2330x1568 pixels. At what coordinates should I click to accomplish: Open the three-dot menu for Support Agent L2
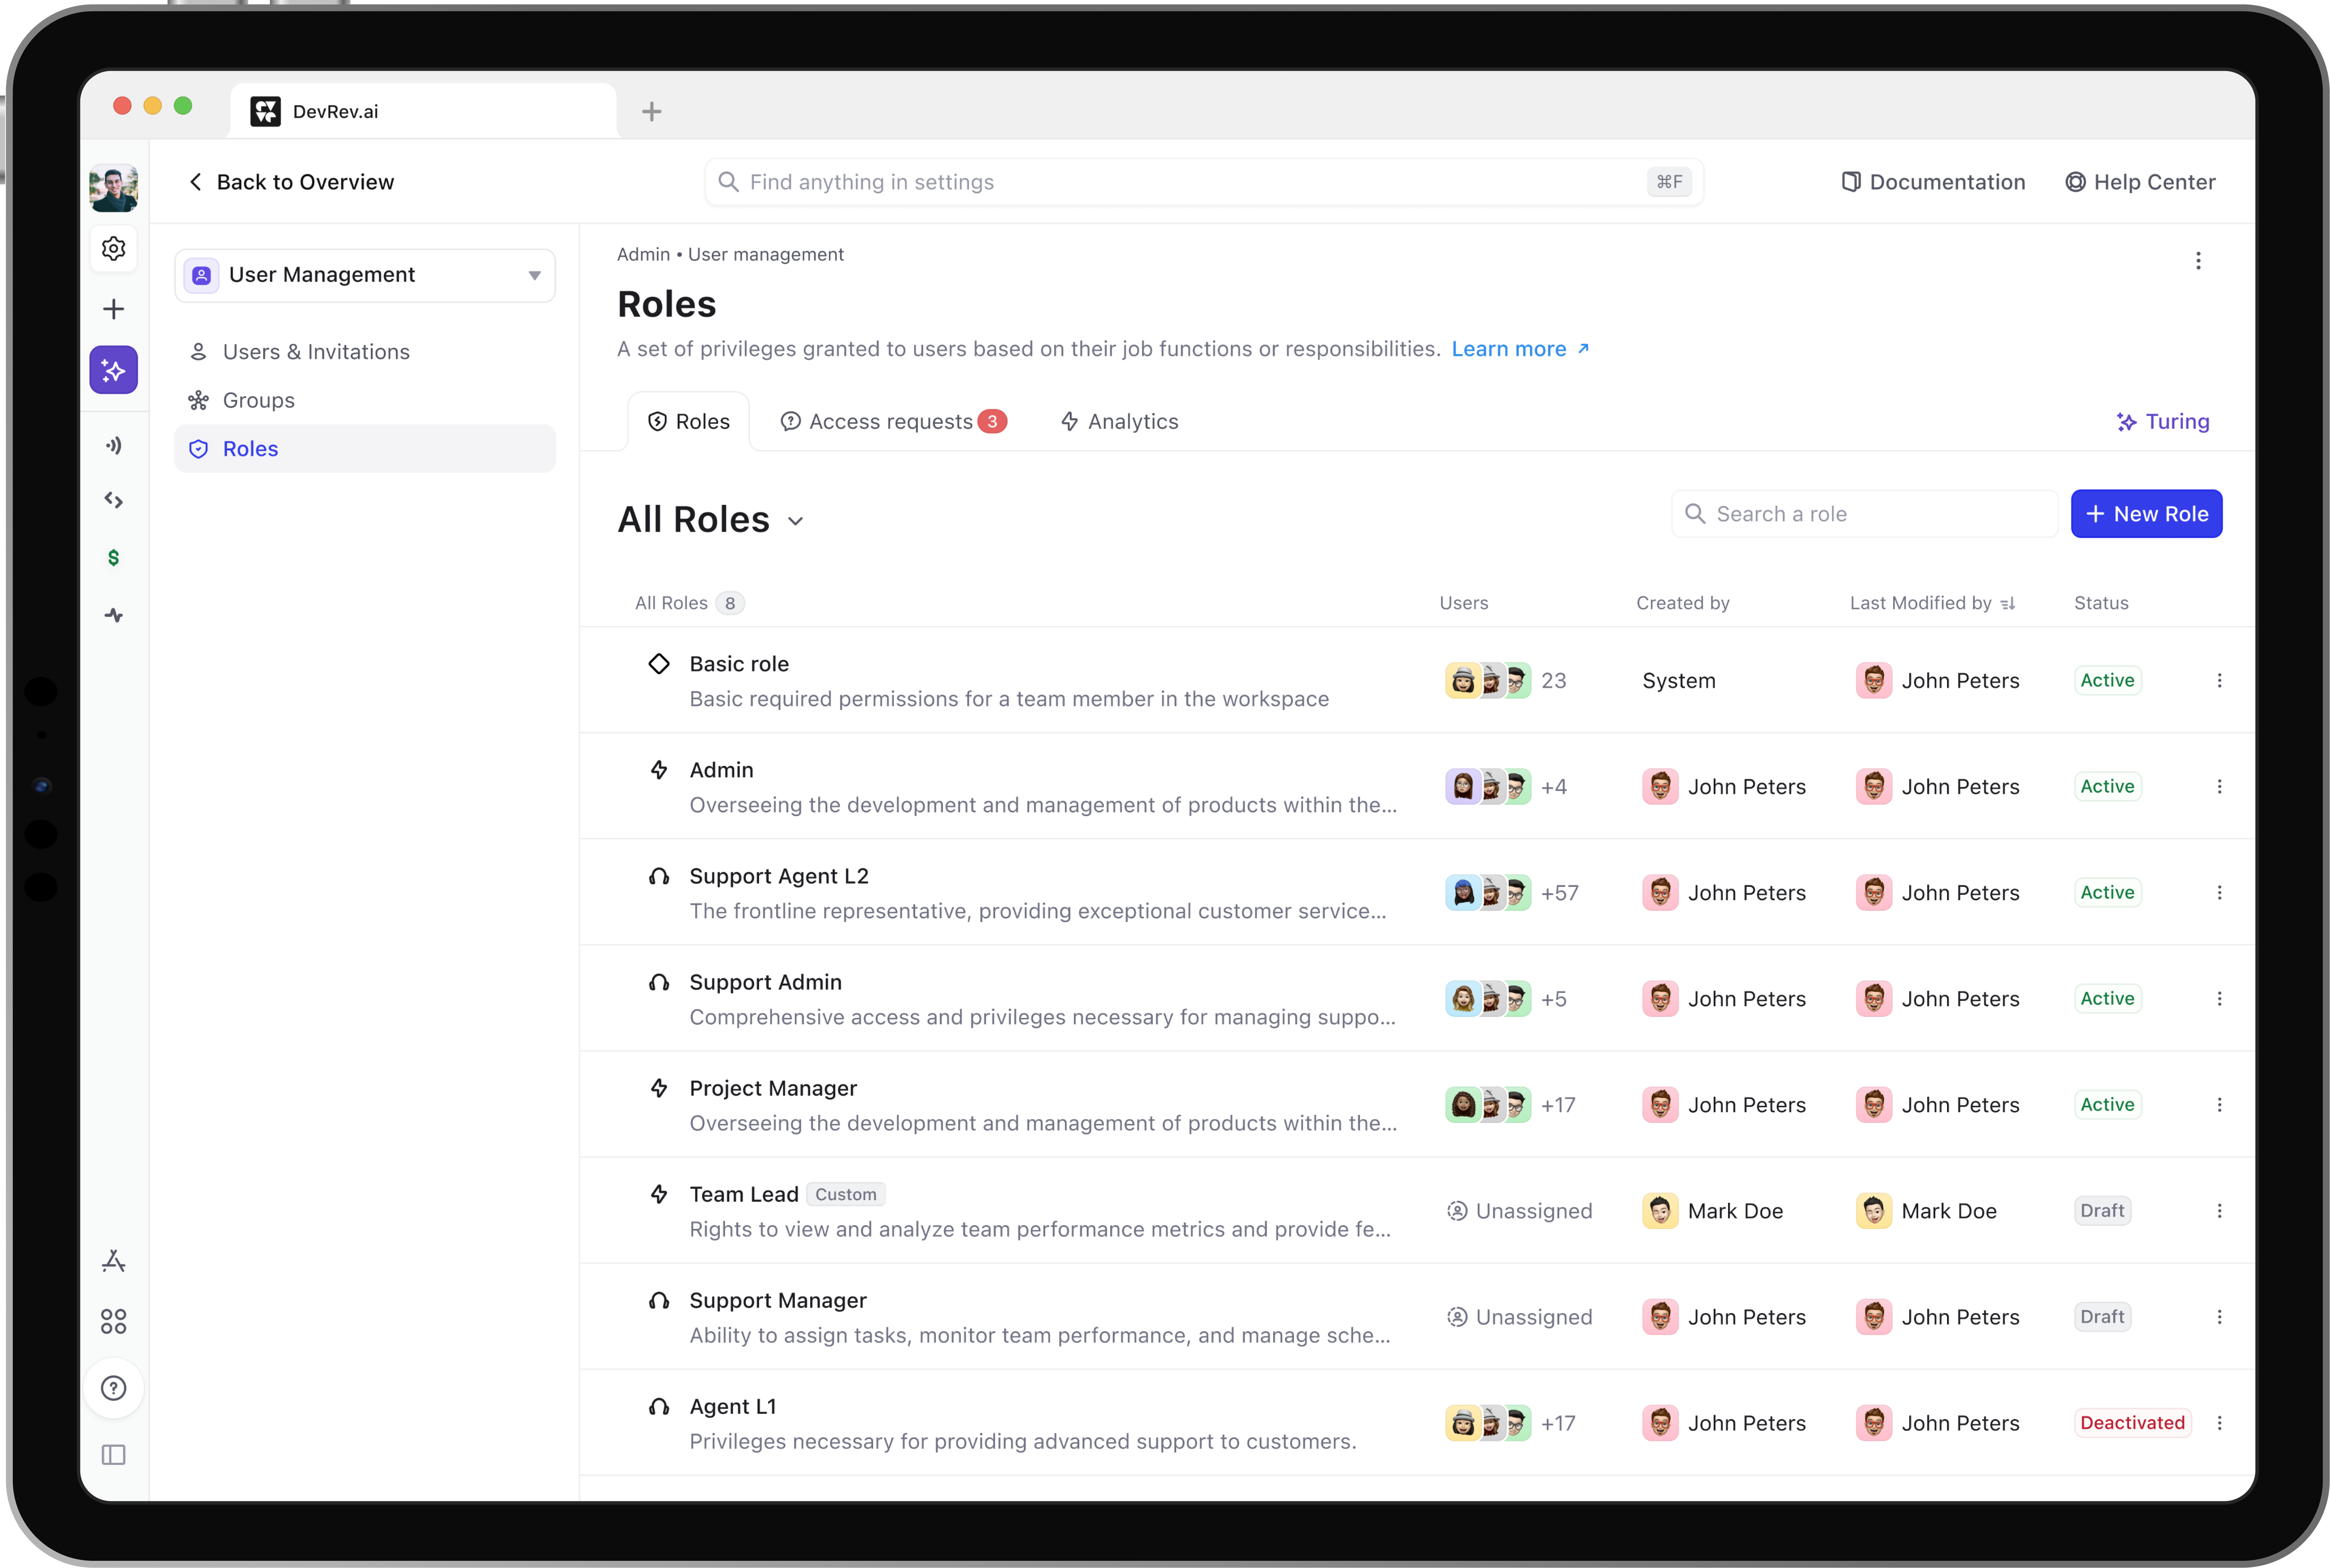(2219, 893)
